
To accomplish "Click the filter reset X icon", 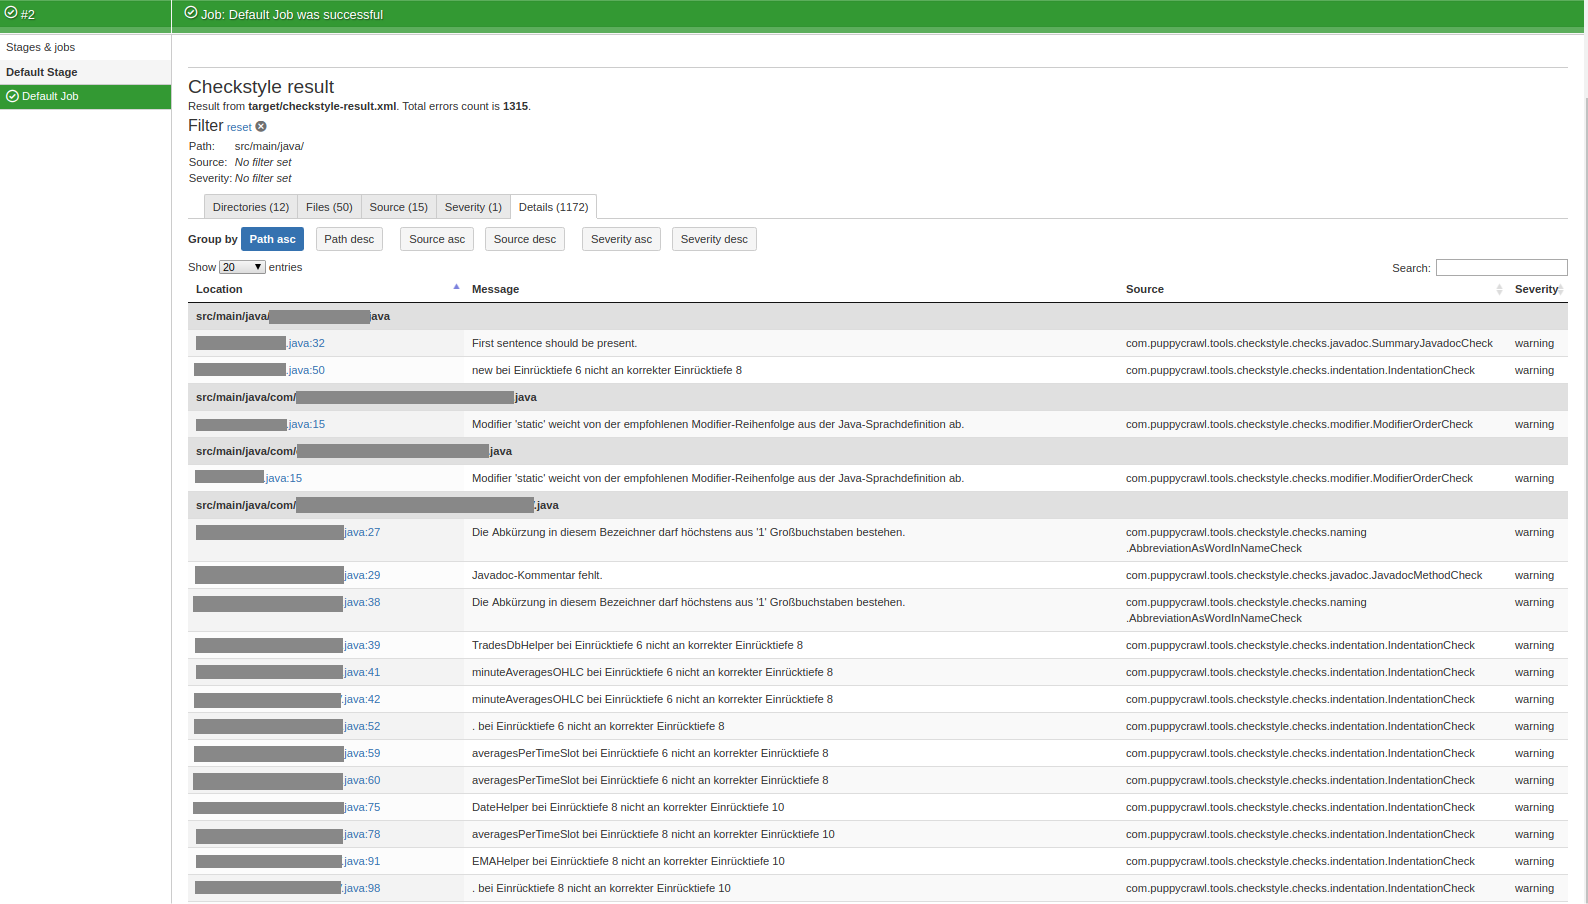I will (x=261, y=127).
